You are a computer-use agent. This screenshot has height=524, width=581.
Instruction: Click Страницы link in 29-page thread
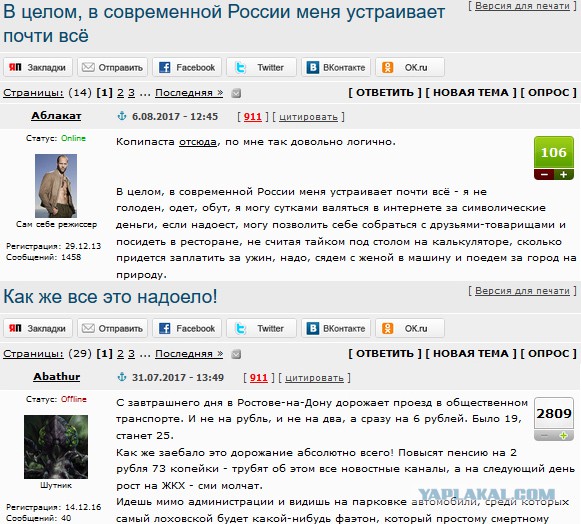pos(33,354)
